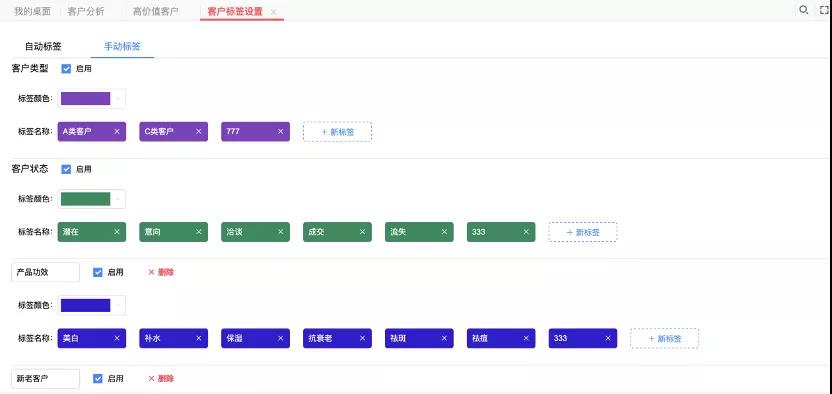Delete the 新老客户 tag group

(161, 378)
